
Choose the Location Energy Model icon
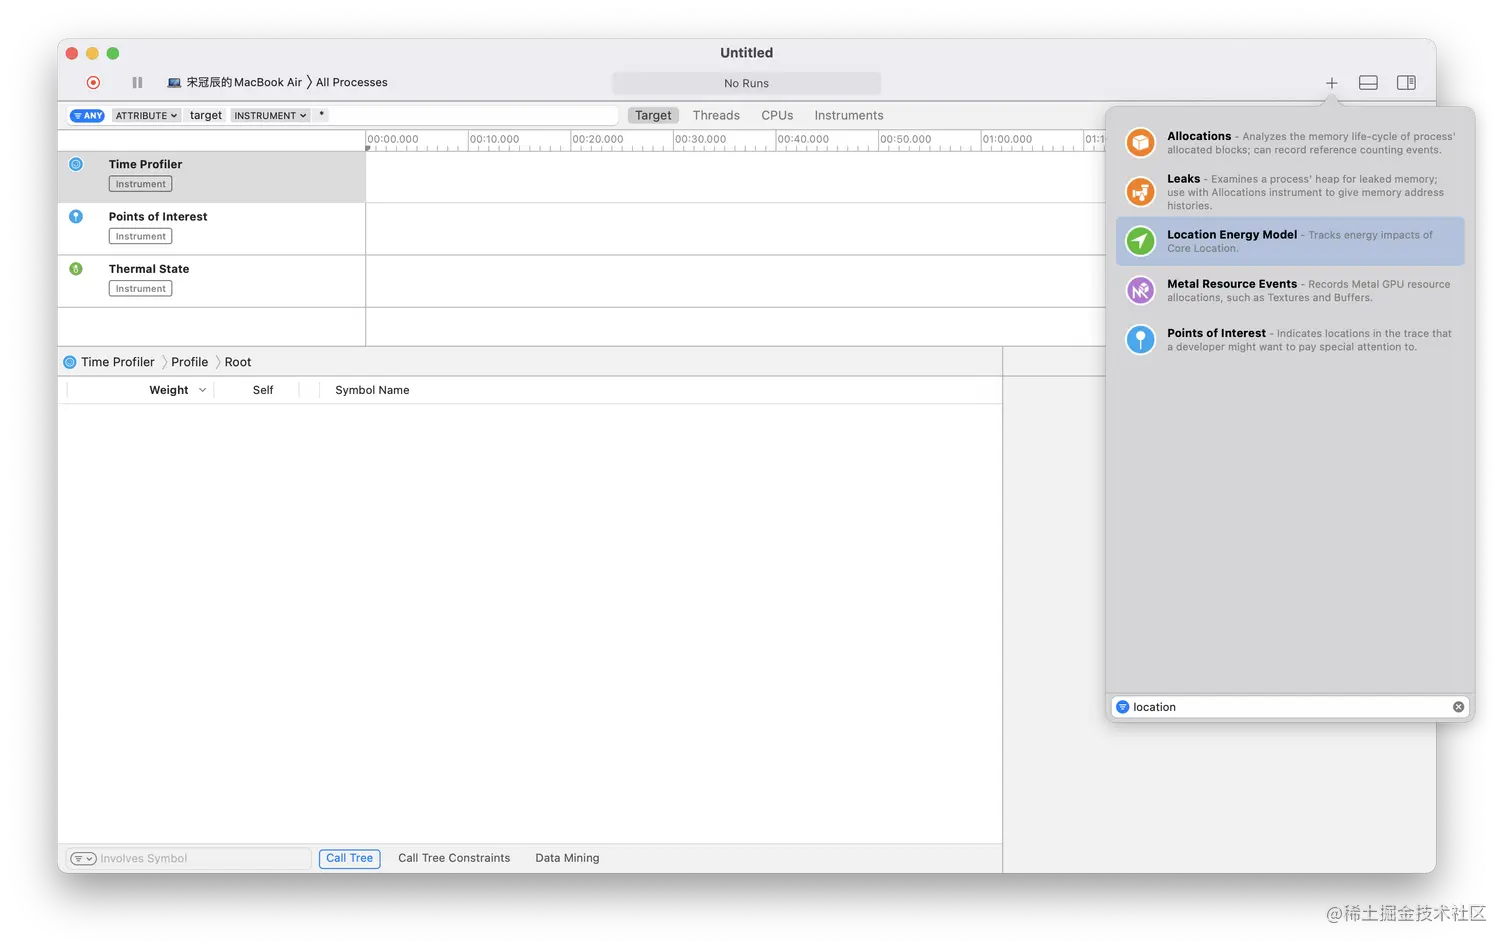(x=1140, y=241)
